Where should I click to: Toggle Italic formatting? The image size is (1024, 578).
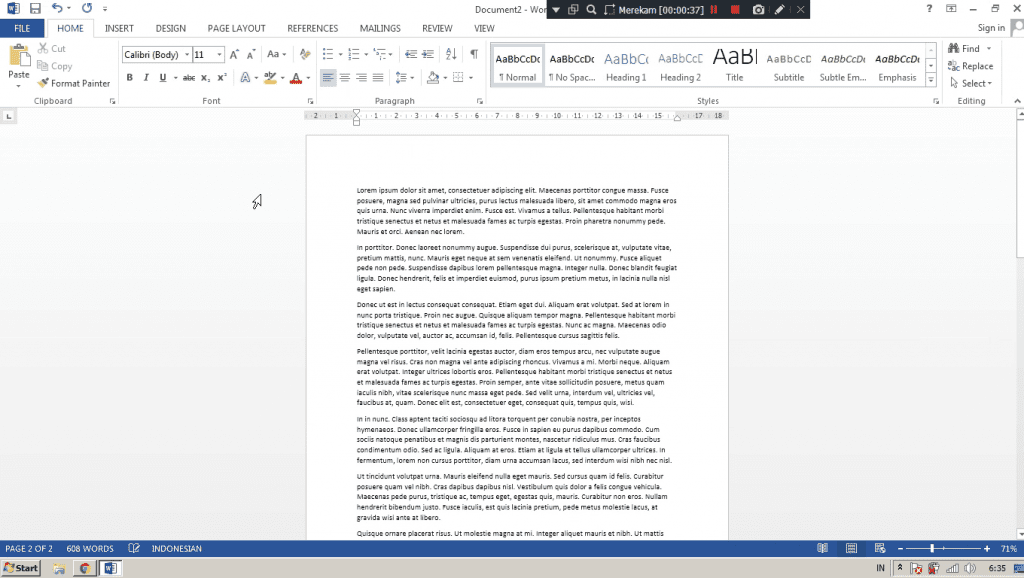point(146,77)
